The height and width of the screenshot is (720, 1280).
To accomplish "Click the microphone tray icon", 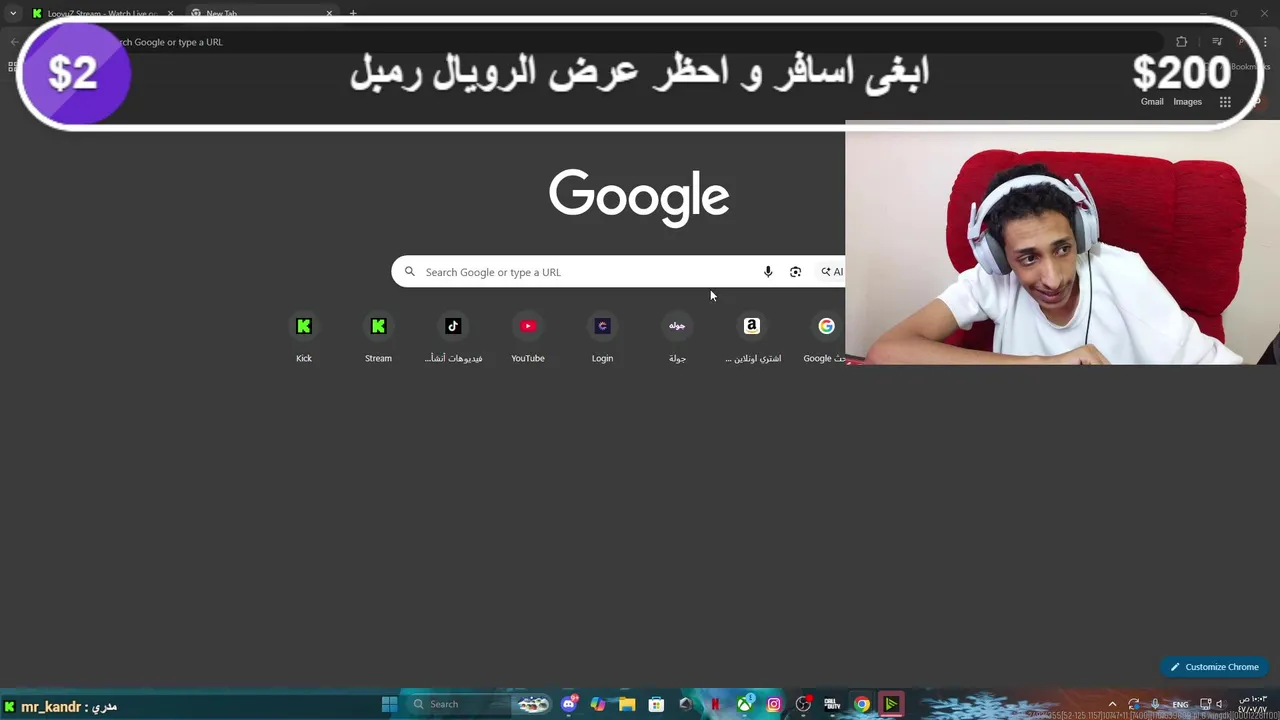I will click(1155, 704).
